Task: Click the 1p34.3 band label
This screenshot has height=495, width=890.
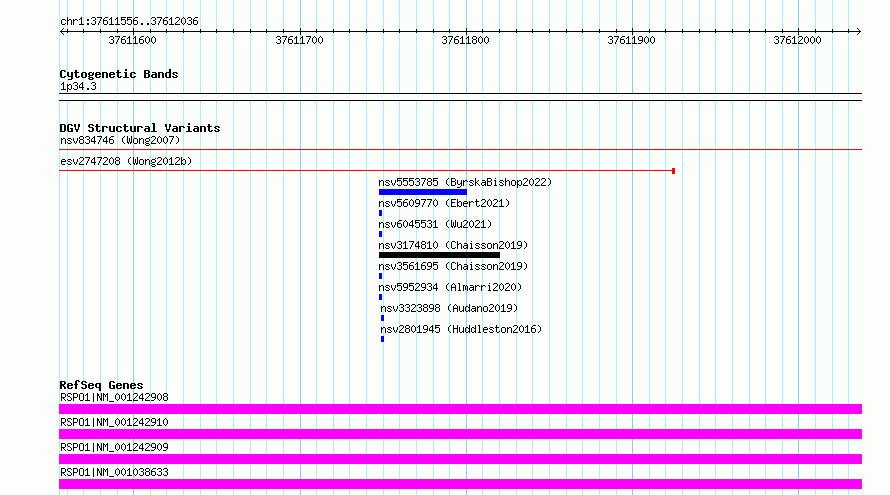Action: (78, 87)
